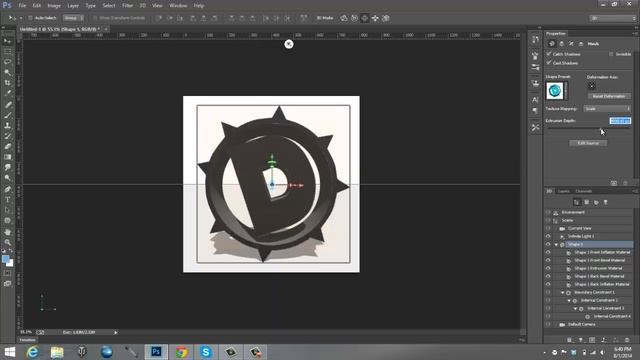Hide Infinite Light 1 visibility eye

coord(548,236)
